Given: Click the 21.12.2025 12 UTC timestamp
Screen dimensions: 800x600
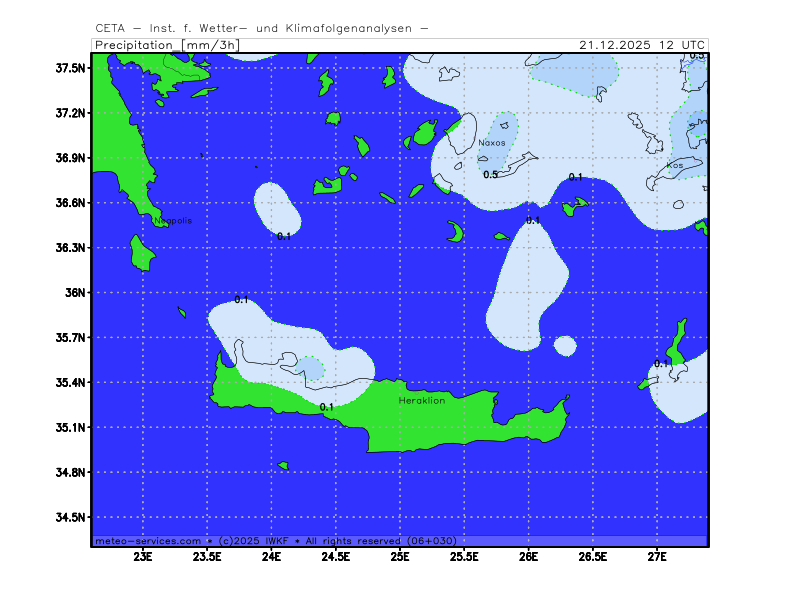Looking at the screenshot, I should pyautogui.click(x=642, y=45).
